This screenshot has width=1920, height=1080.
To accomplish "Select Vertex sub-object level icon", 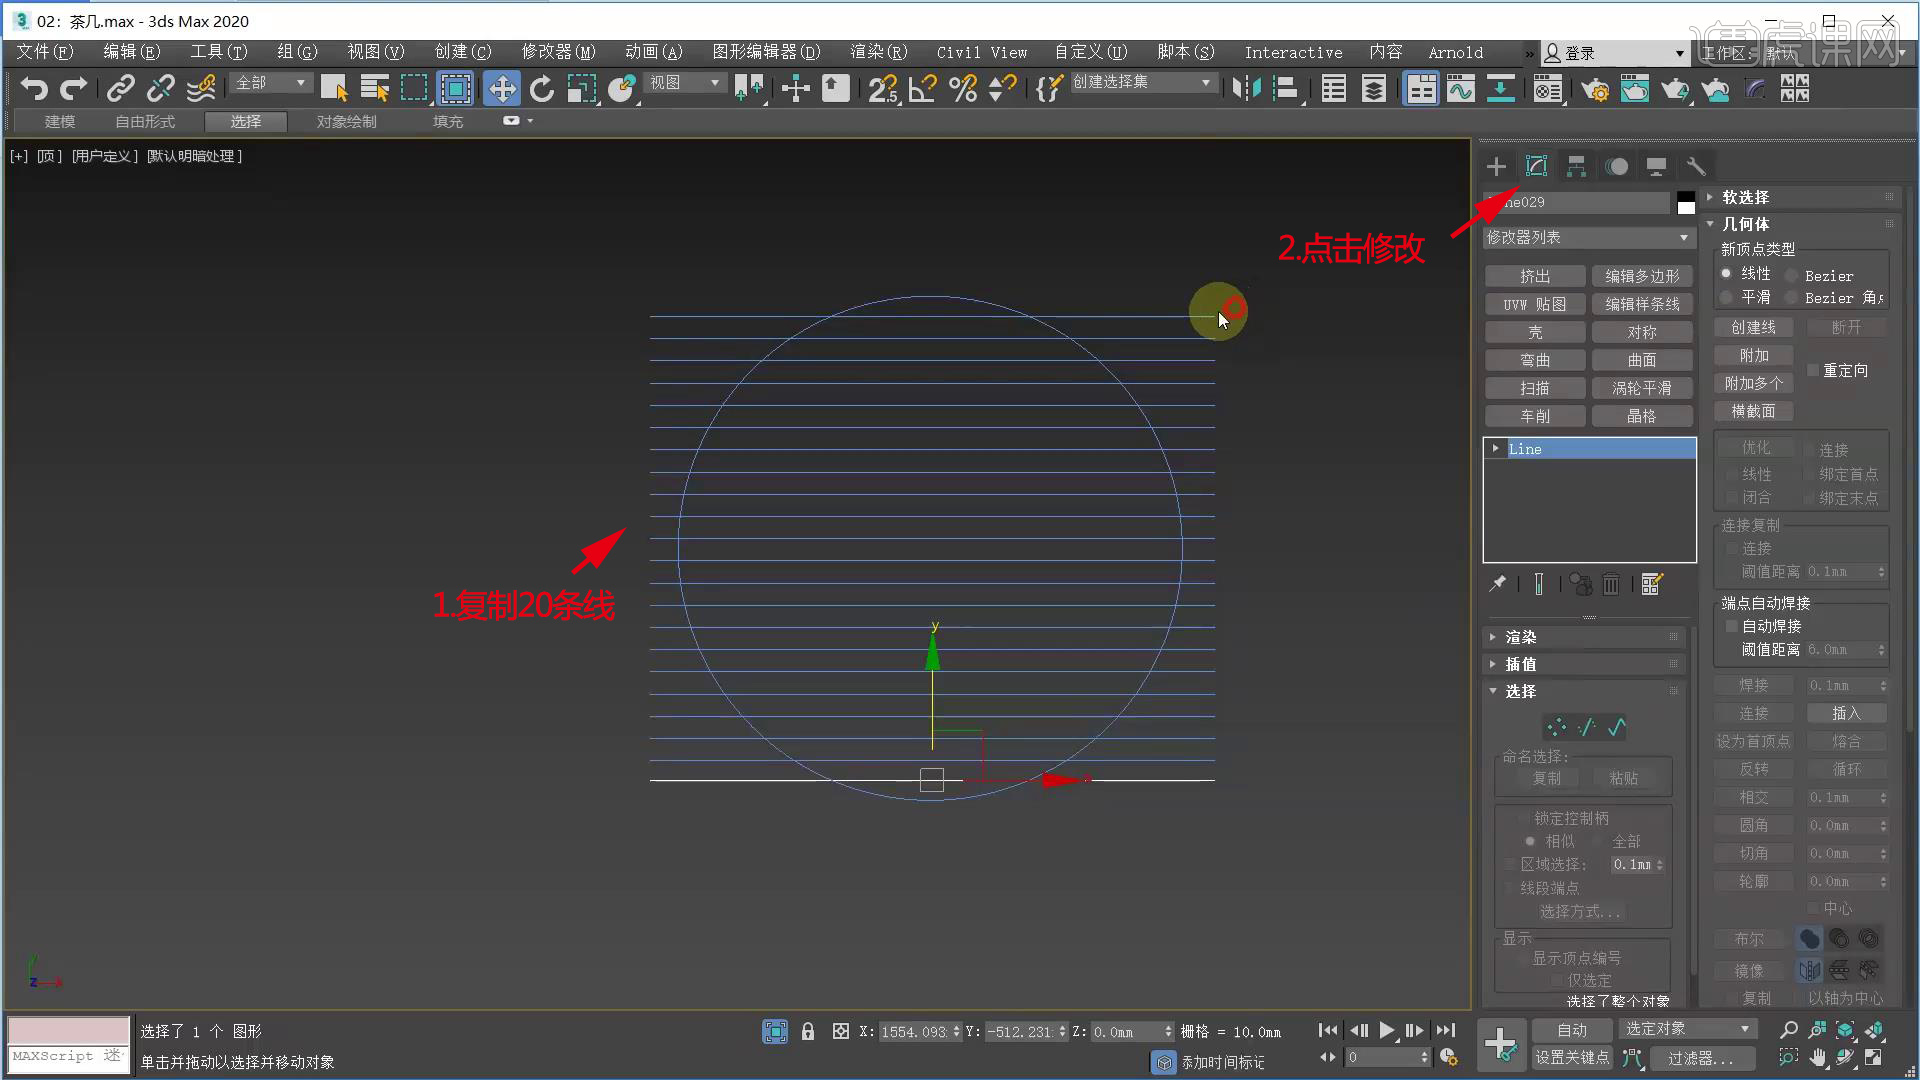I will click(1556, 727).
